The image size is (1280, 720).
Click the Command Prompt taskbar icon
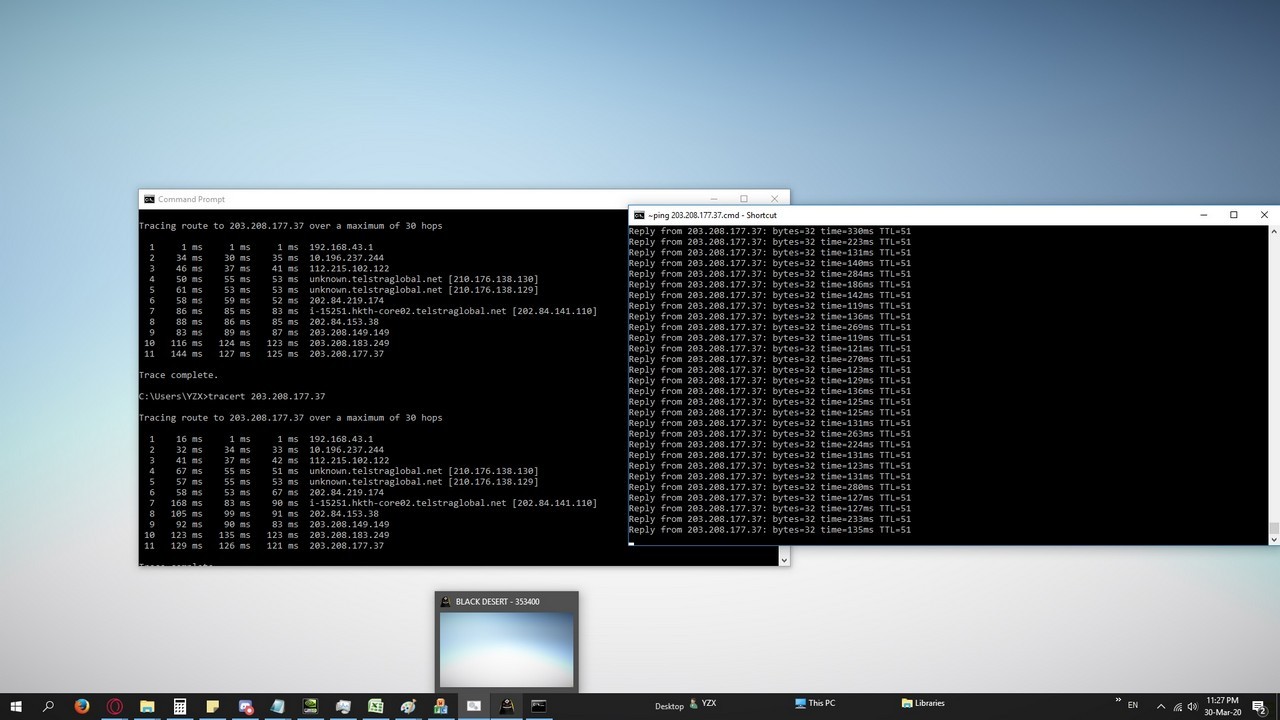point(538,706)
